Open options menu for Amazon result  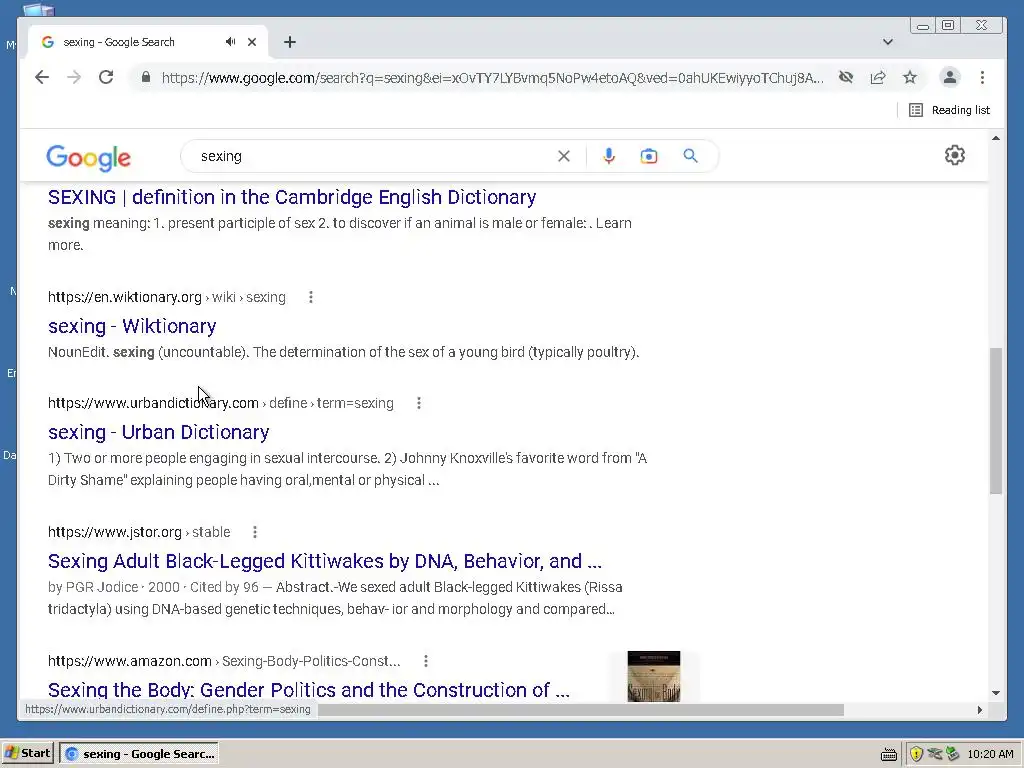click(426, 661)
